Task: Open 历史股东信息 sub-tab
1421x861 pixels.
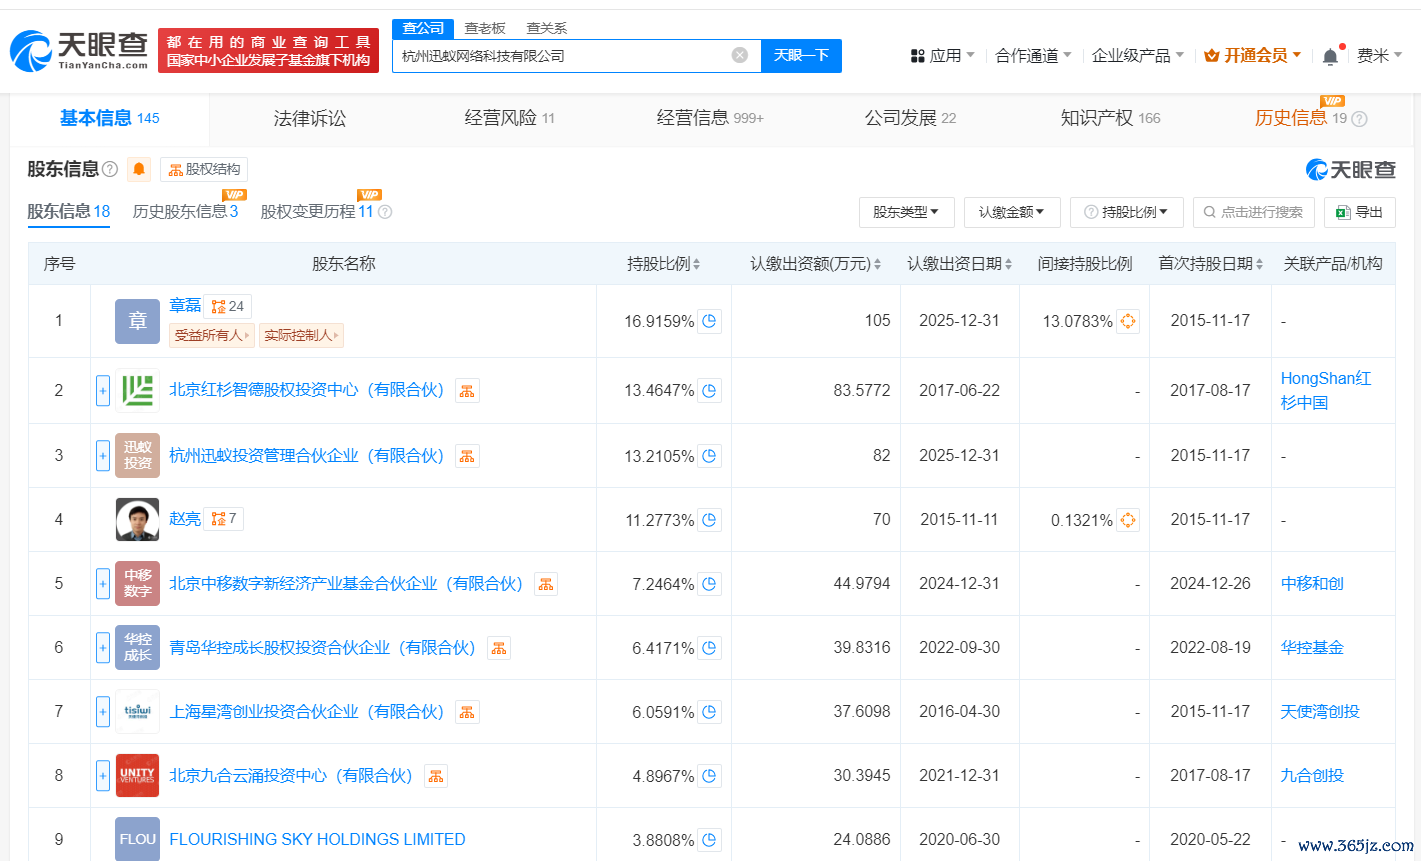Action: (x=185, y=212)
